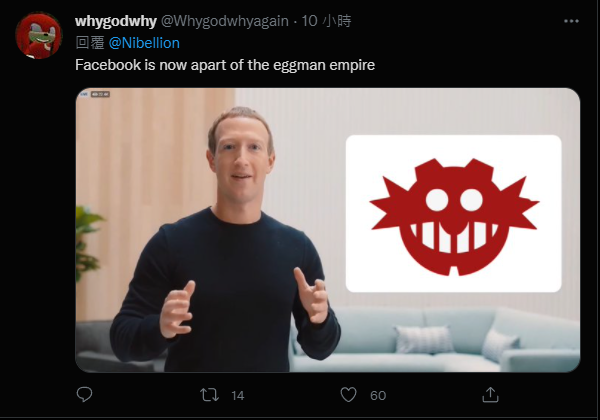
Task: Open the @Nibellion mention link
Action: [x=143, y=43]
